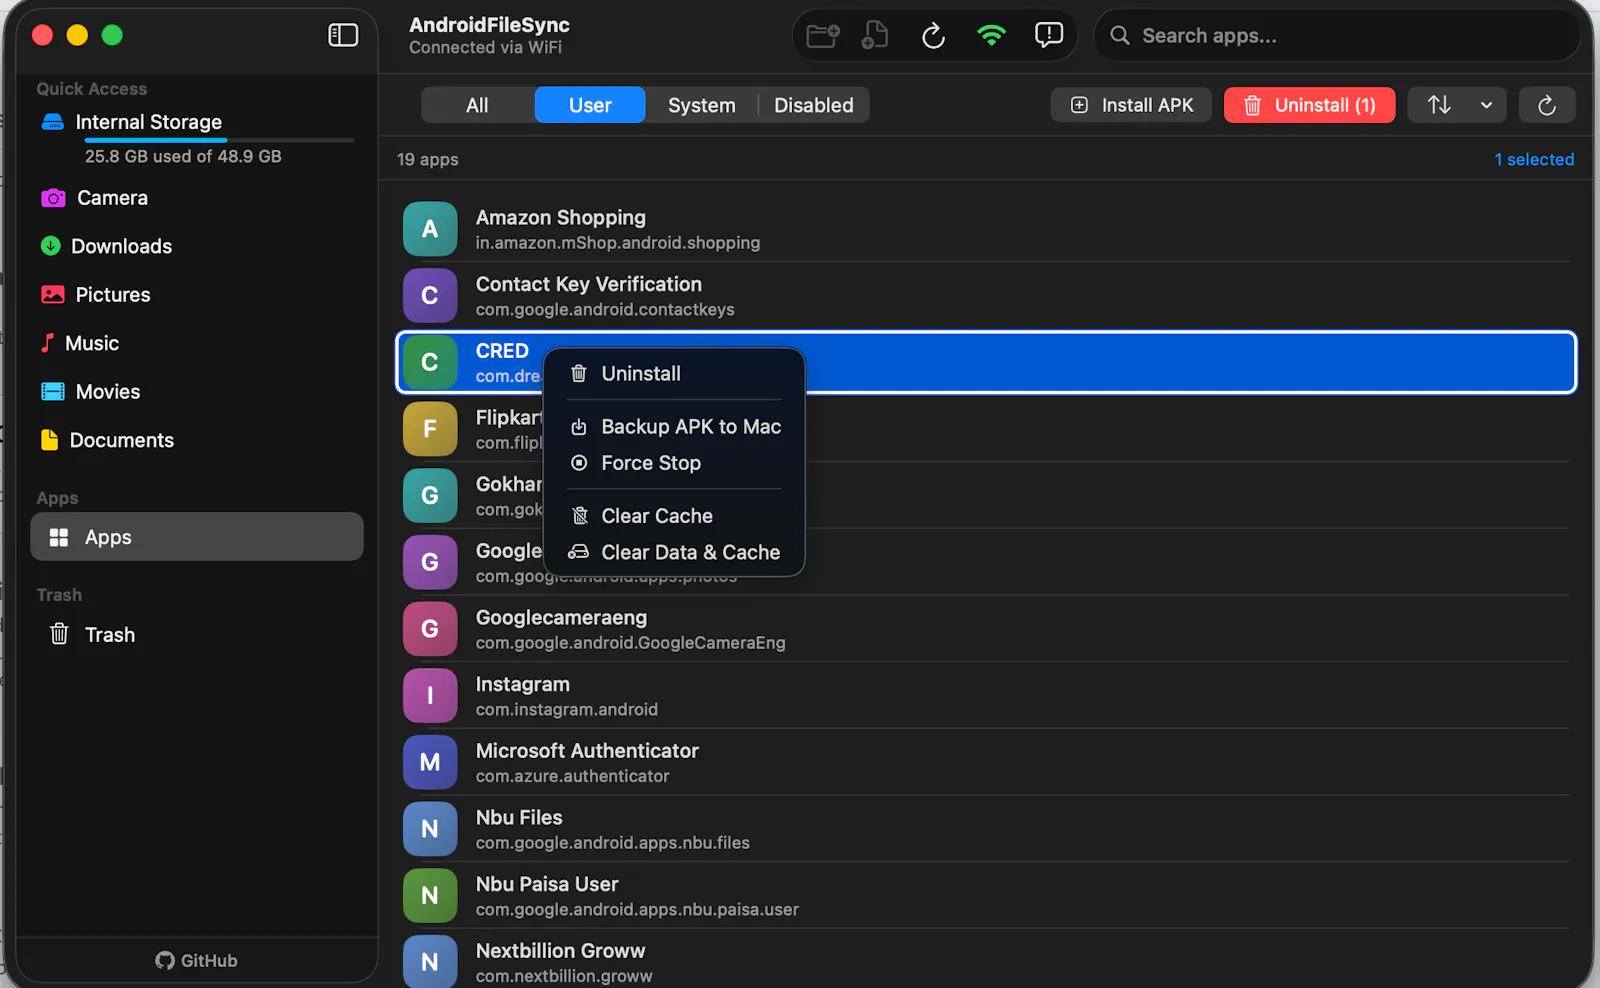Click the refresh icon in top toolbar
The image size is (1600, 988).
pyautogui.click(x=933, y=36)
